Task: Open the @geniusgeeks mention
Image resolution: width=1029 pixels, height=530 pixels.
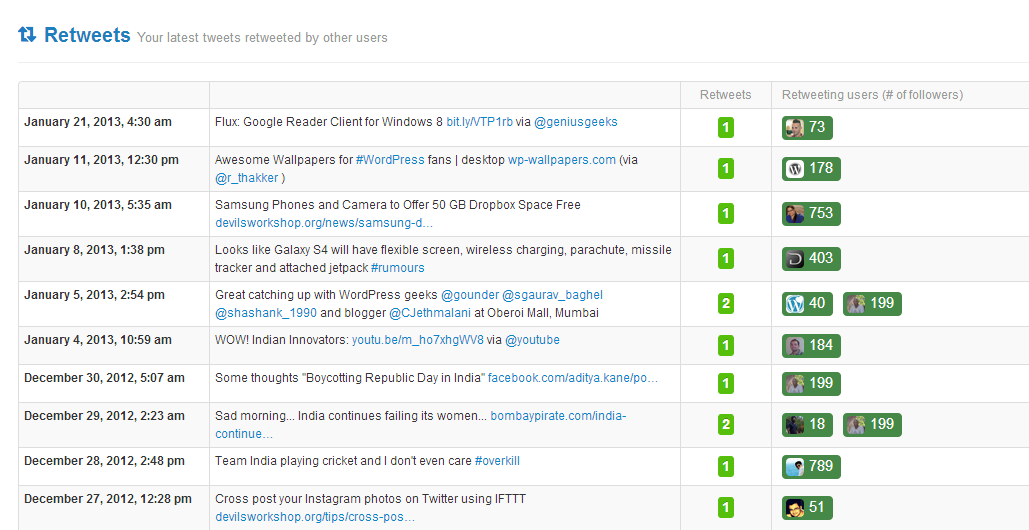Action: point(576,122)
